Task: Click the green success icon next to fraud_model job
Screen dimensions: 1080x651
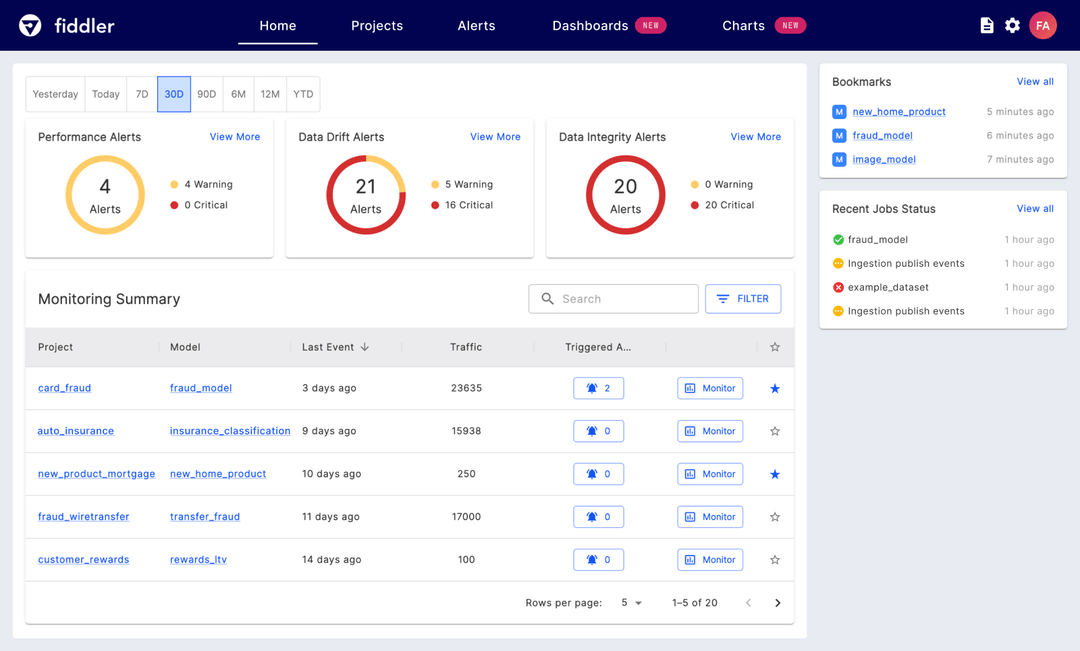Action: coord(838,239)
